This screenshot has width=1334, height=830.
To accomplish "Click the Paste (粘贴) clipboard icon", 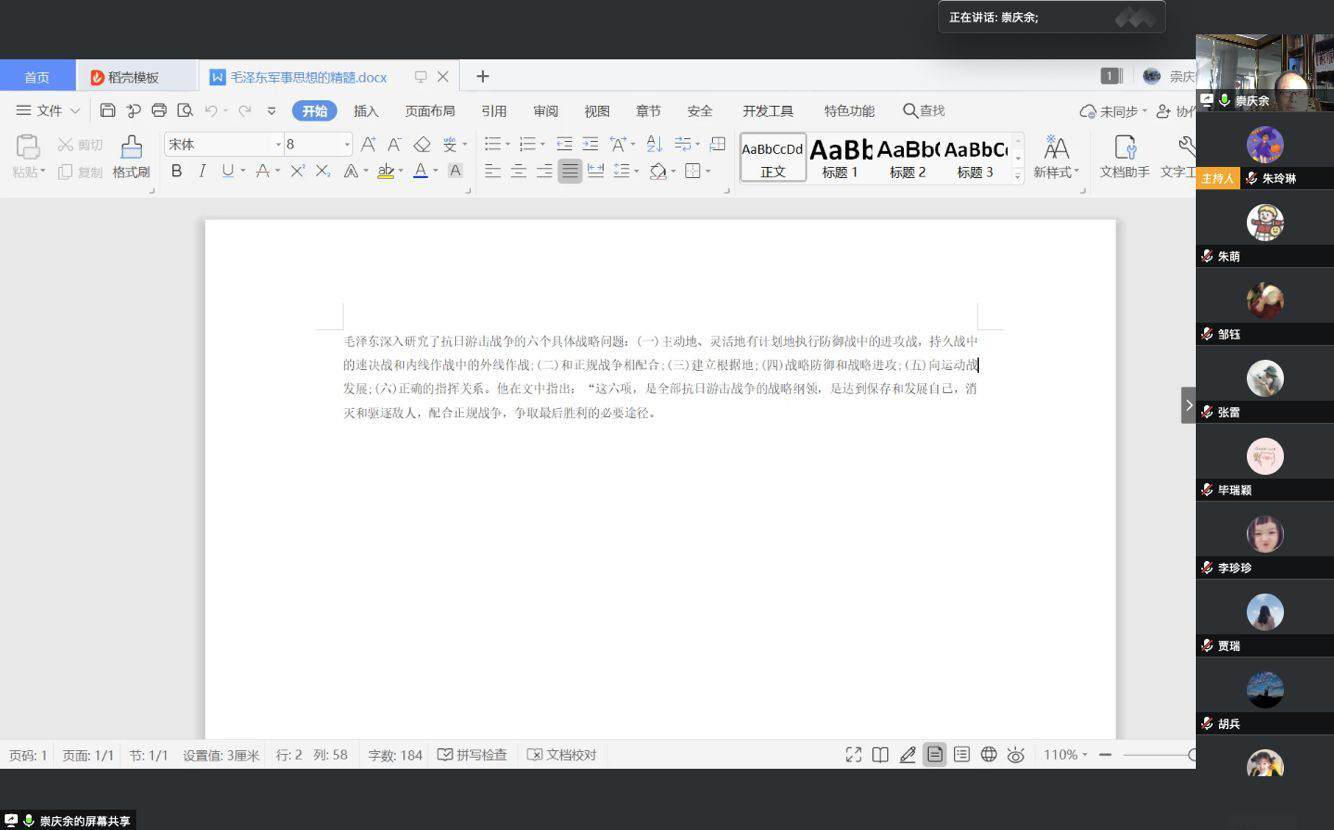I will tap(28, 147).
